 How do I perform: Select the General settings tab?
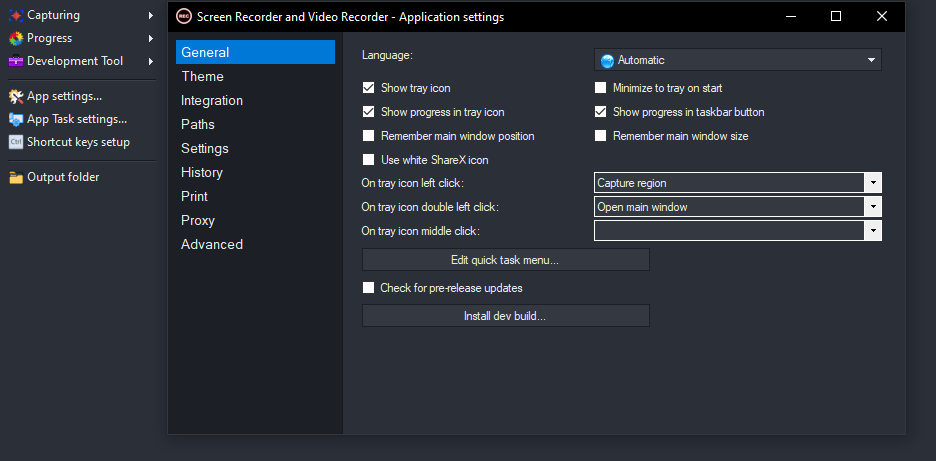pos(255,52)
